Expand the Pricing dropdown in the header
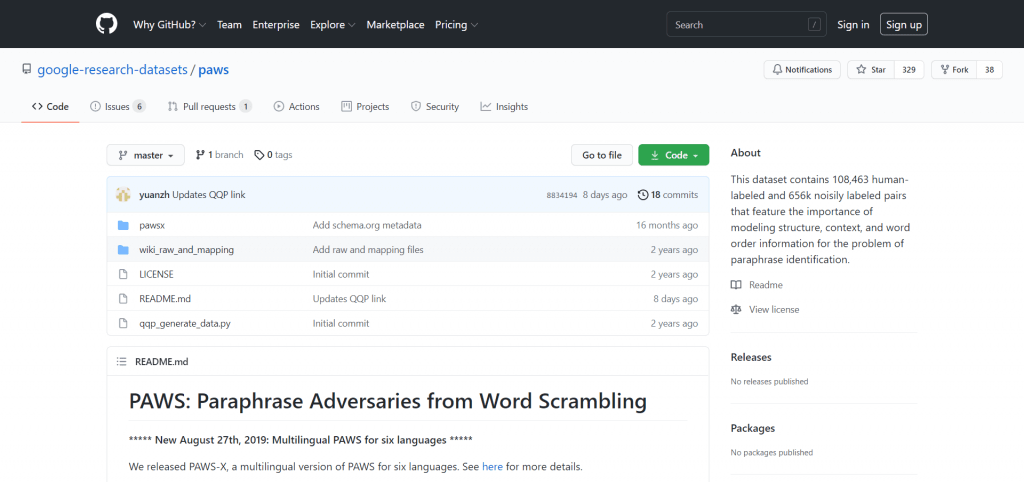 (456, 25)
